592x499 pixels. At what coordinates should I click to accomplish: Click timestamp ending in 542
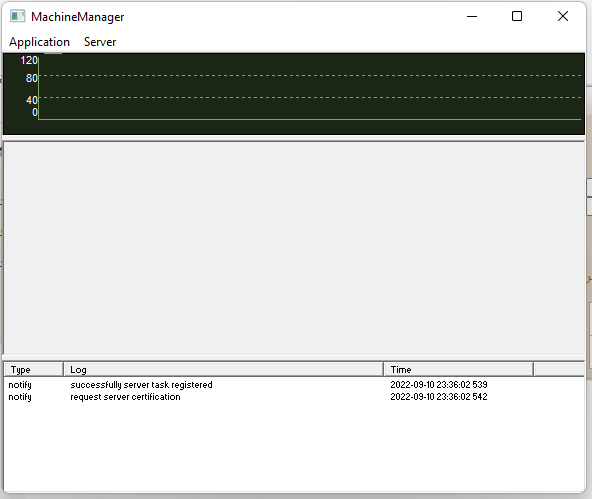(x=439, y=397)
